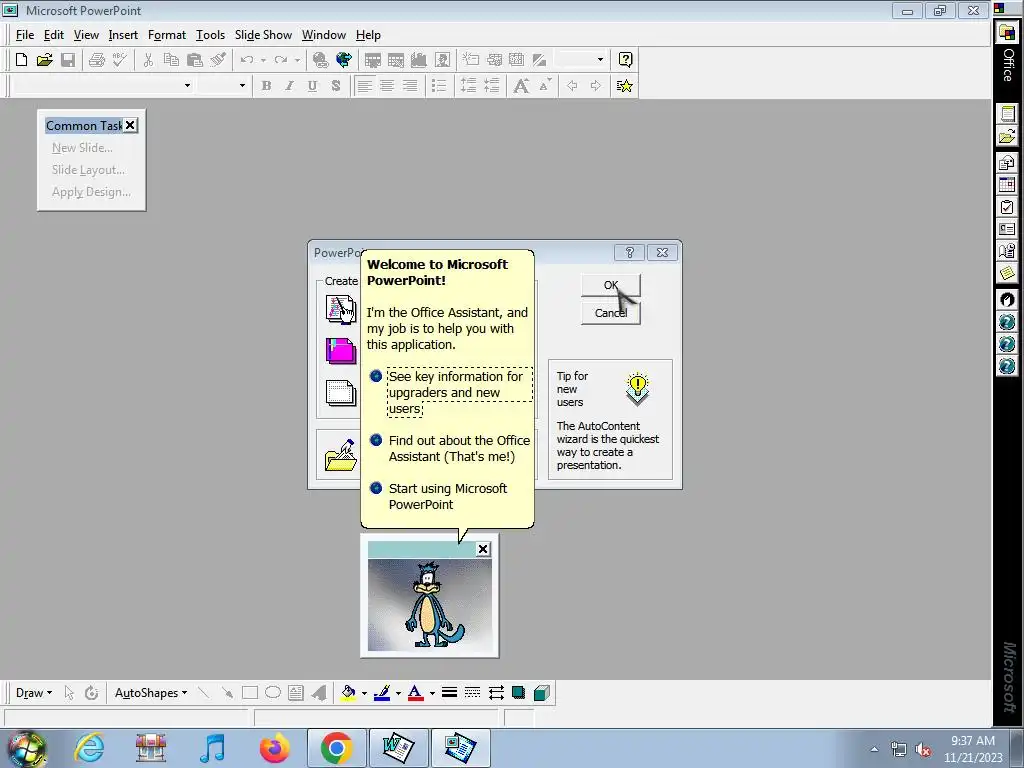
Task: Select 'Find out about the Office Assistant'
Action: pyautogui.click(x=451, y=449)
